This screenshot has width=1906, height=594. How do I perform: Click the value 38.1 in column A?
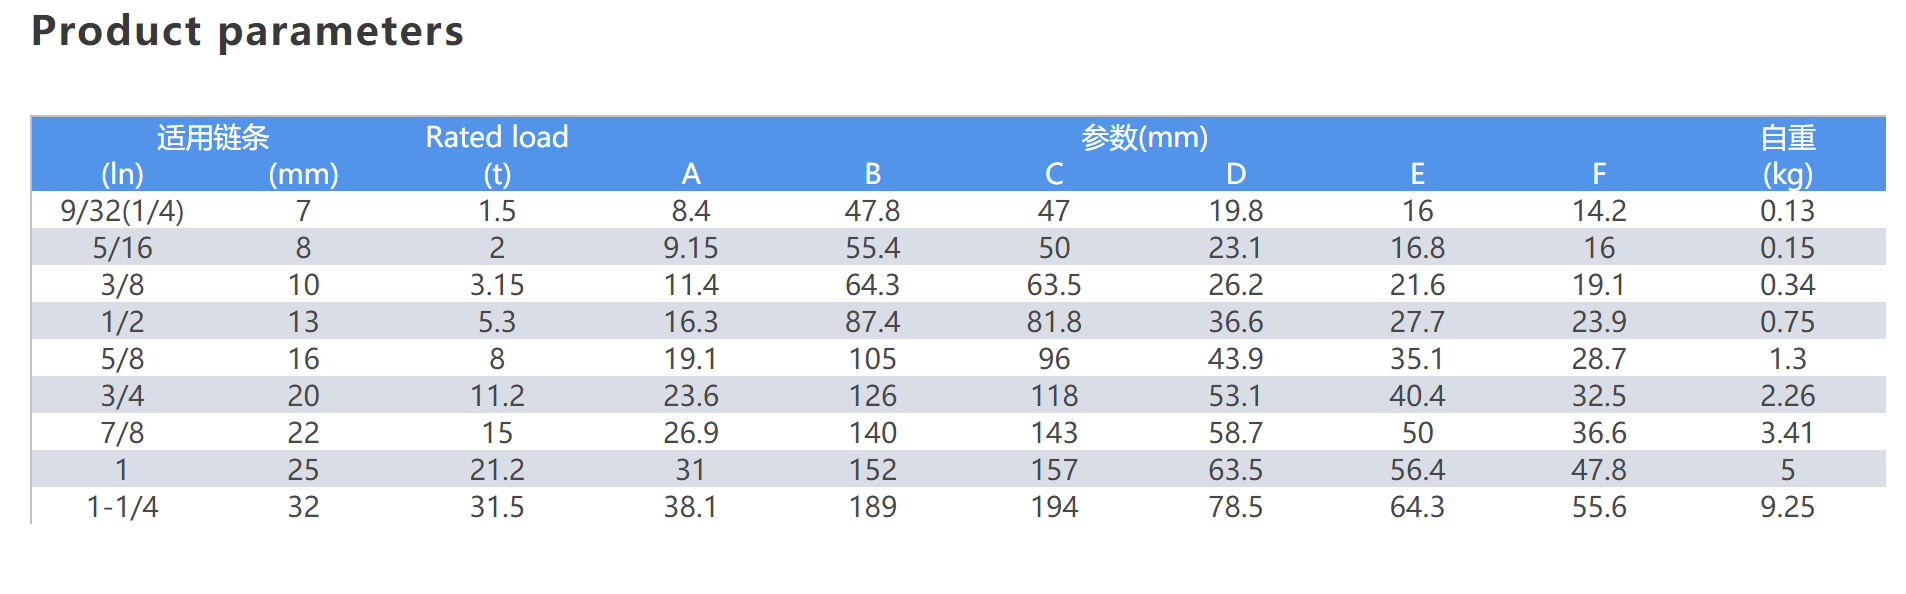(x=691, y=507)
